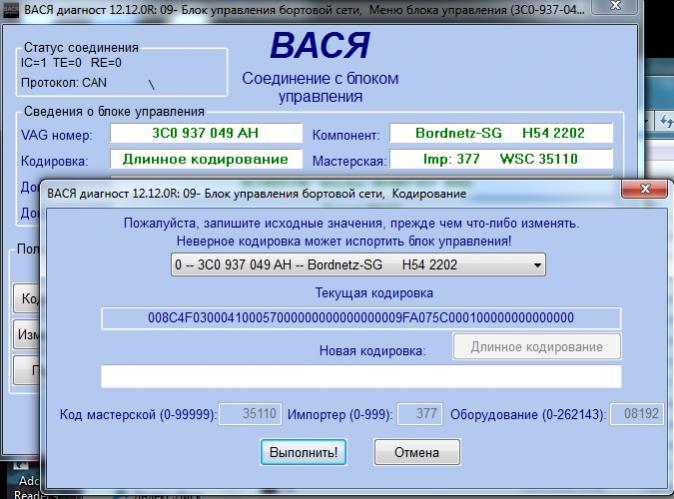Click the IC=1 TE=0 RE=0 status text
Screen dimensions: 674x499
point(71,63)
